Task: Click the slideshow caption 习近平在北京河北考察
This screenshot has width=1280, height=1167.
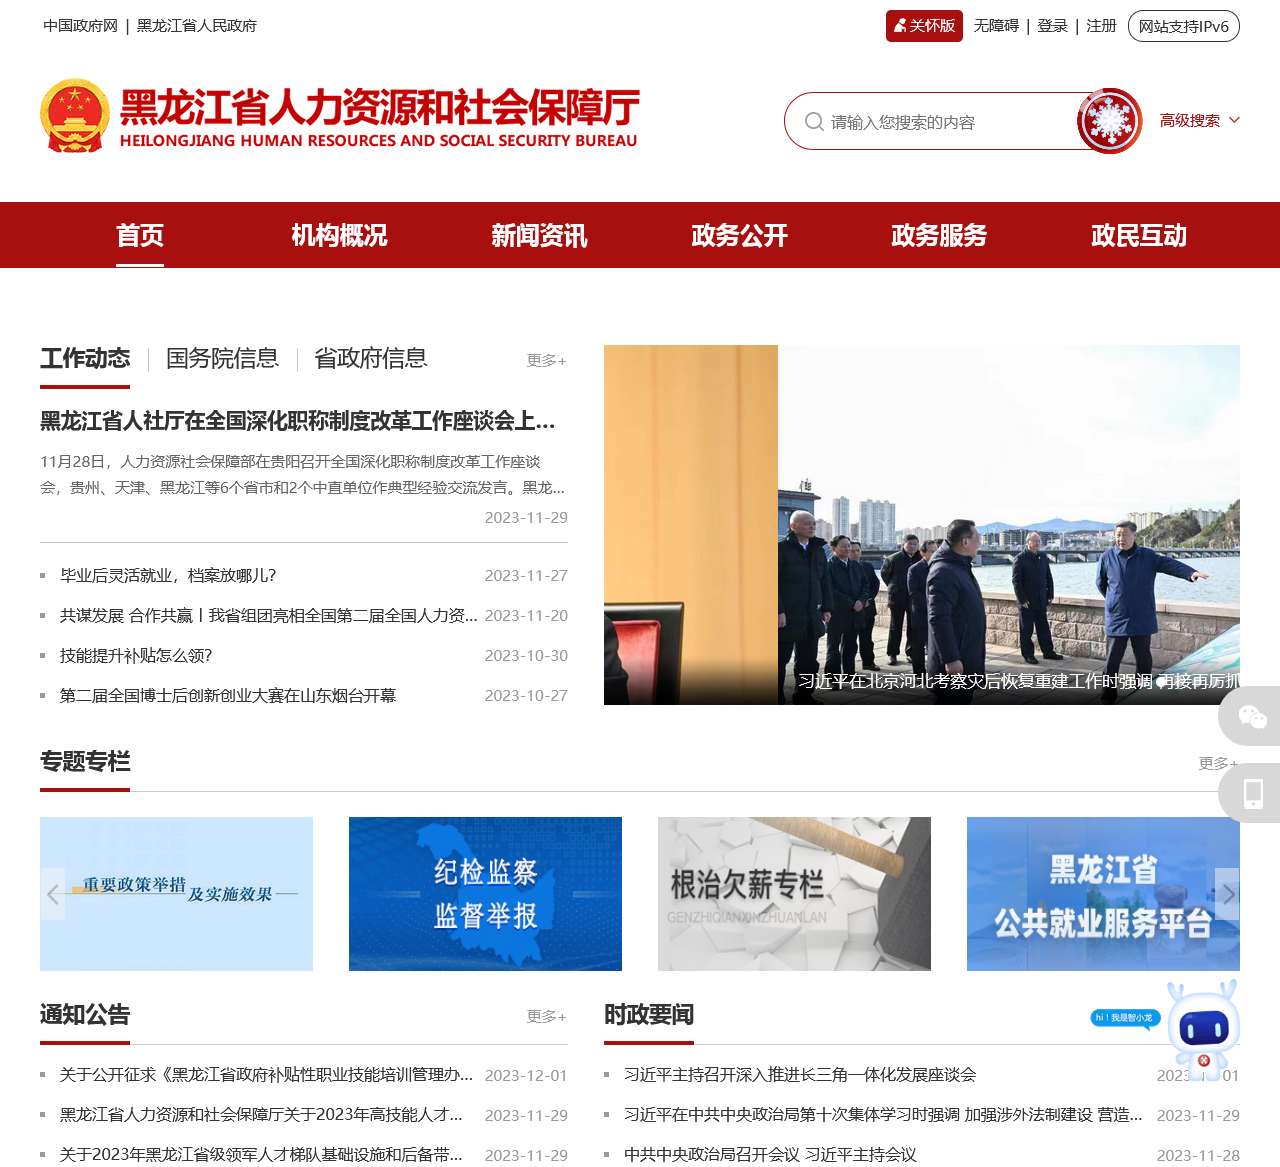Action: pyautogui.click(x=1018, y=681)
